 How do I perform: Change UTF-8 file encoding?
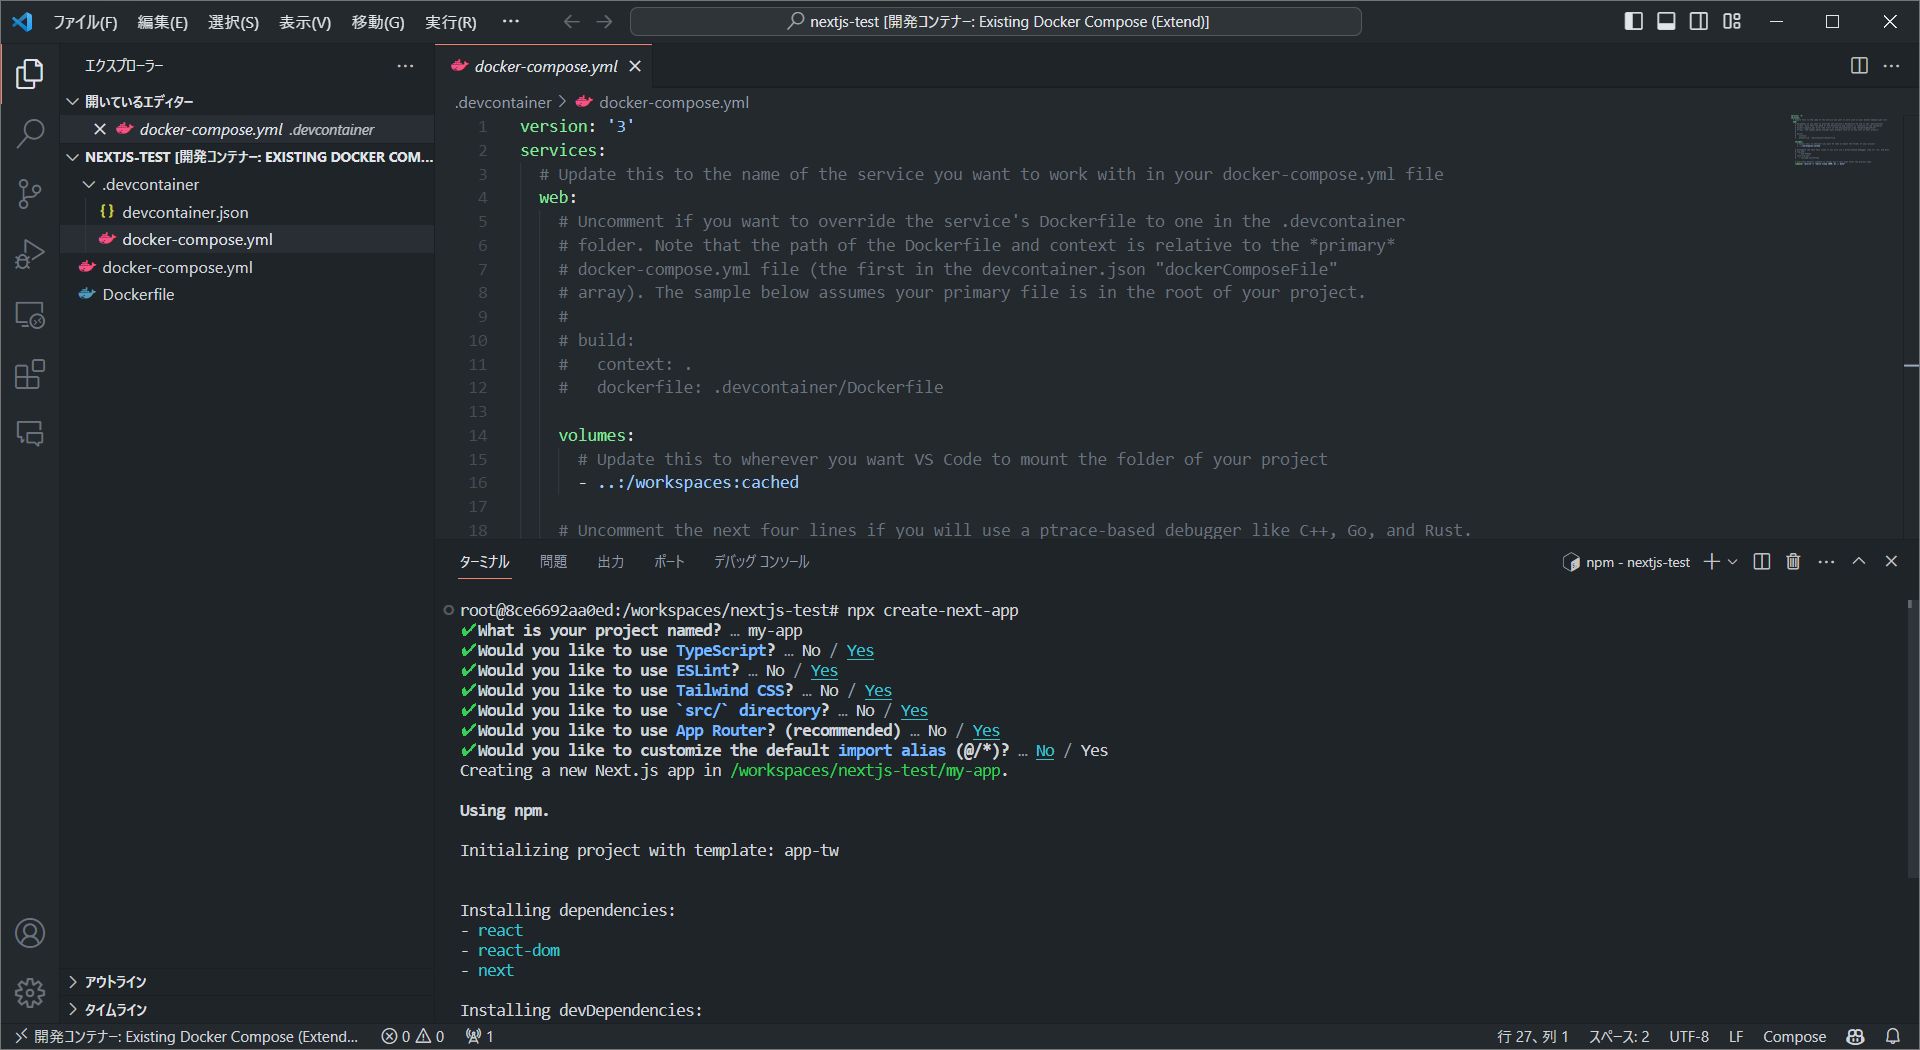coord(1689,1037)
